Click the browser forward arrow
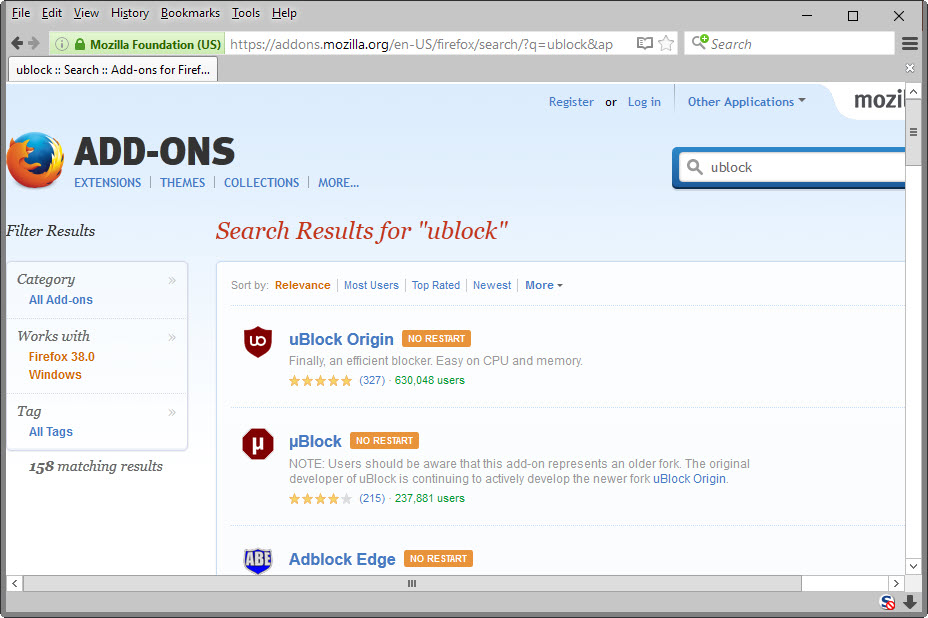The width and height of the screenshot is (928, 618). [x=34, y=43]
